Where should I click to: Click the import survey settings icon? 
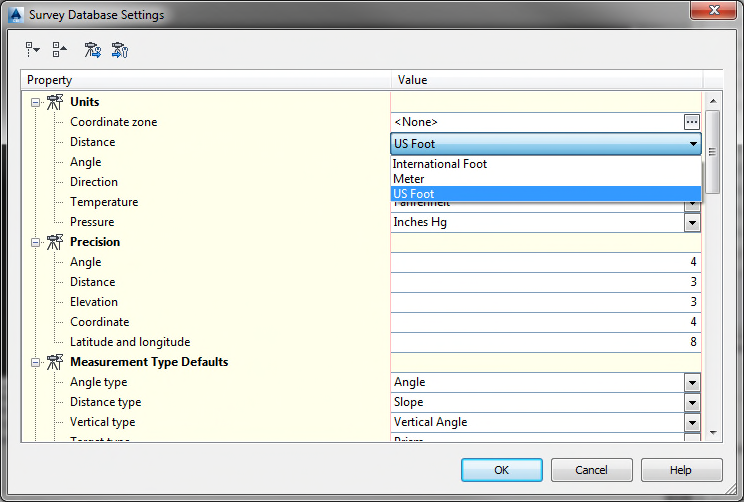[x=93, y=49]
